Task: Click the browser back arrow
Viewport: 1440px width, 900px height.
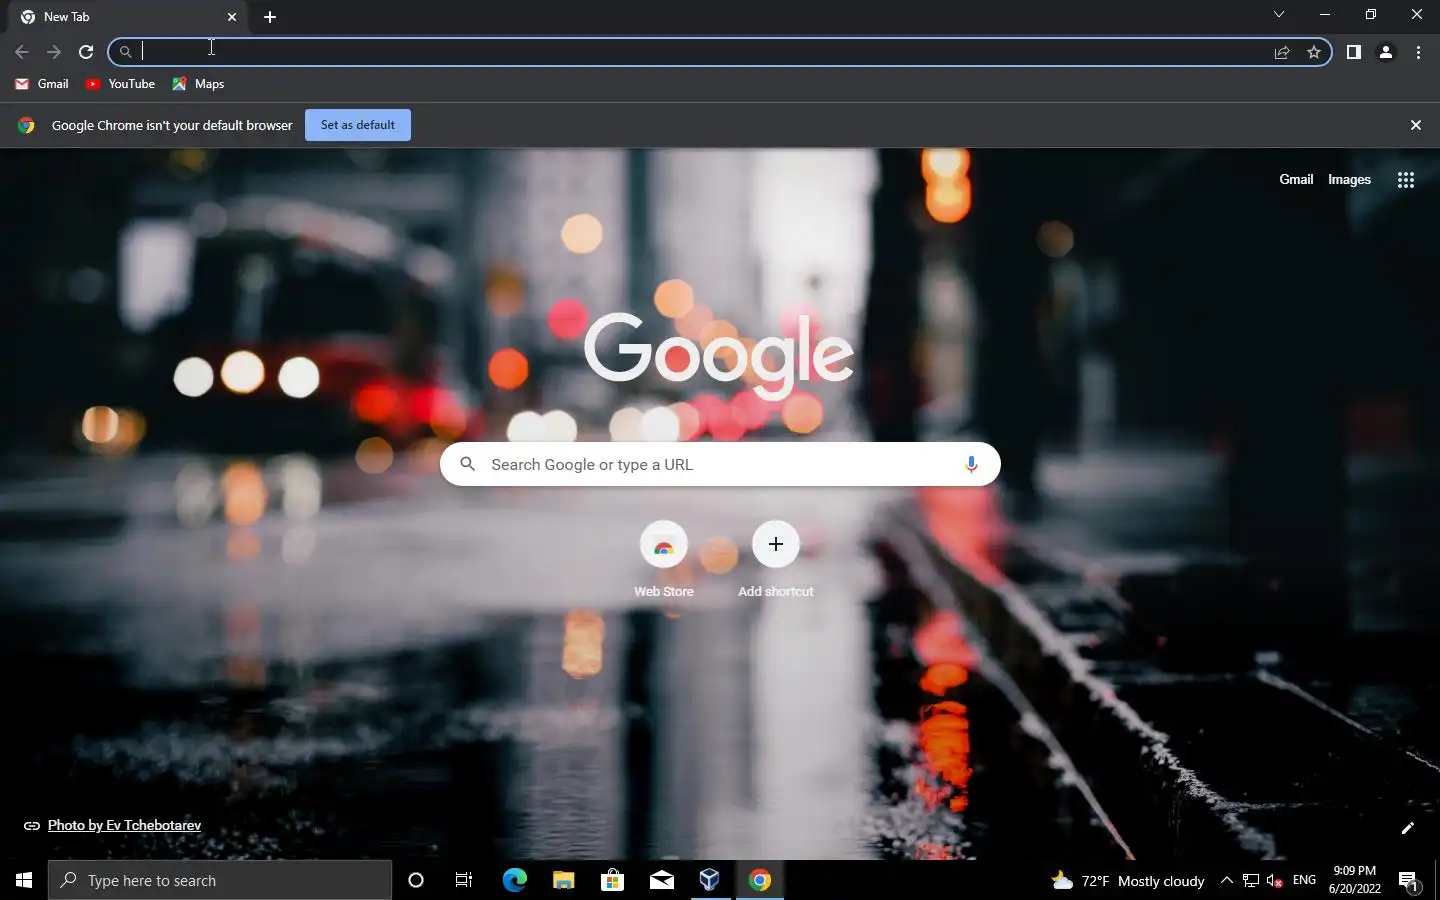Action: (22, 52)
